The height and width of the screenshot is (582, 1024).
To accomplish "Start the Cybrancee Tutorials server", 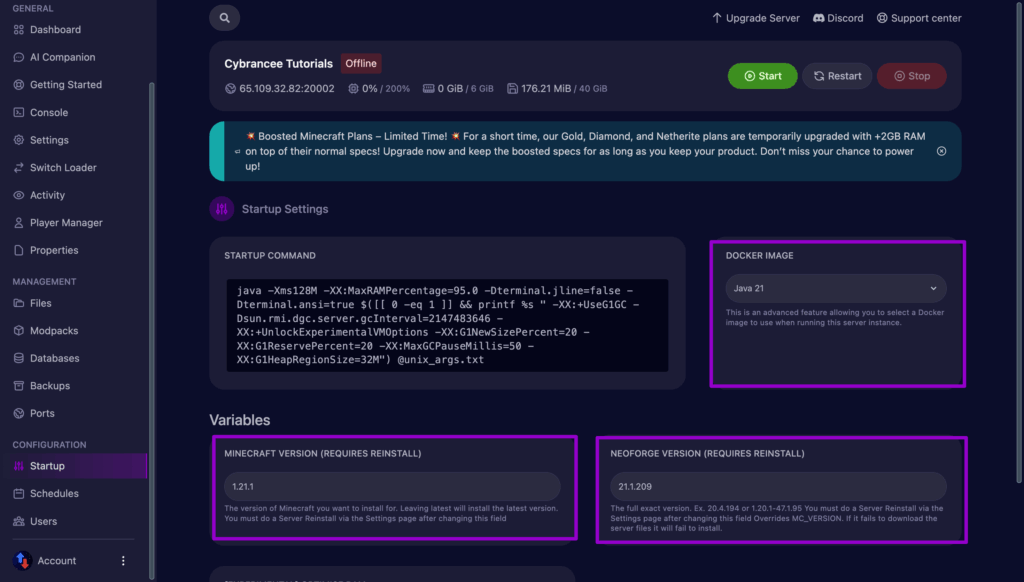I will (x=762, y=75).
